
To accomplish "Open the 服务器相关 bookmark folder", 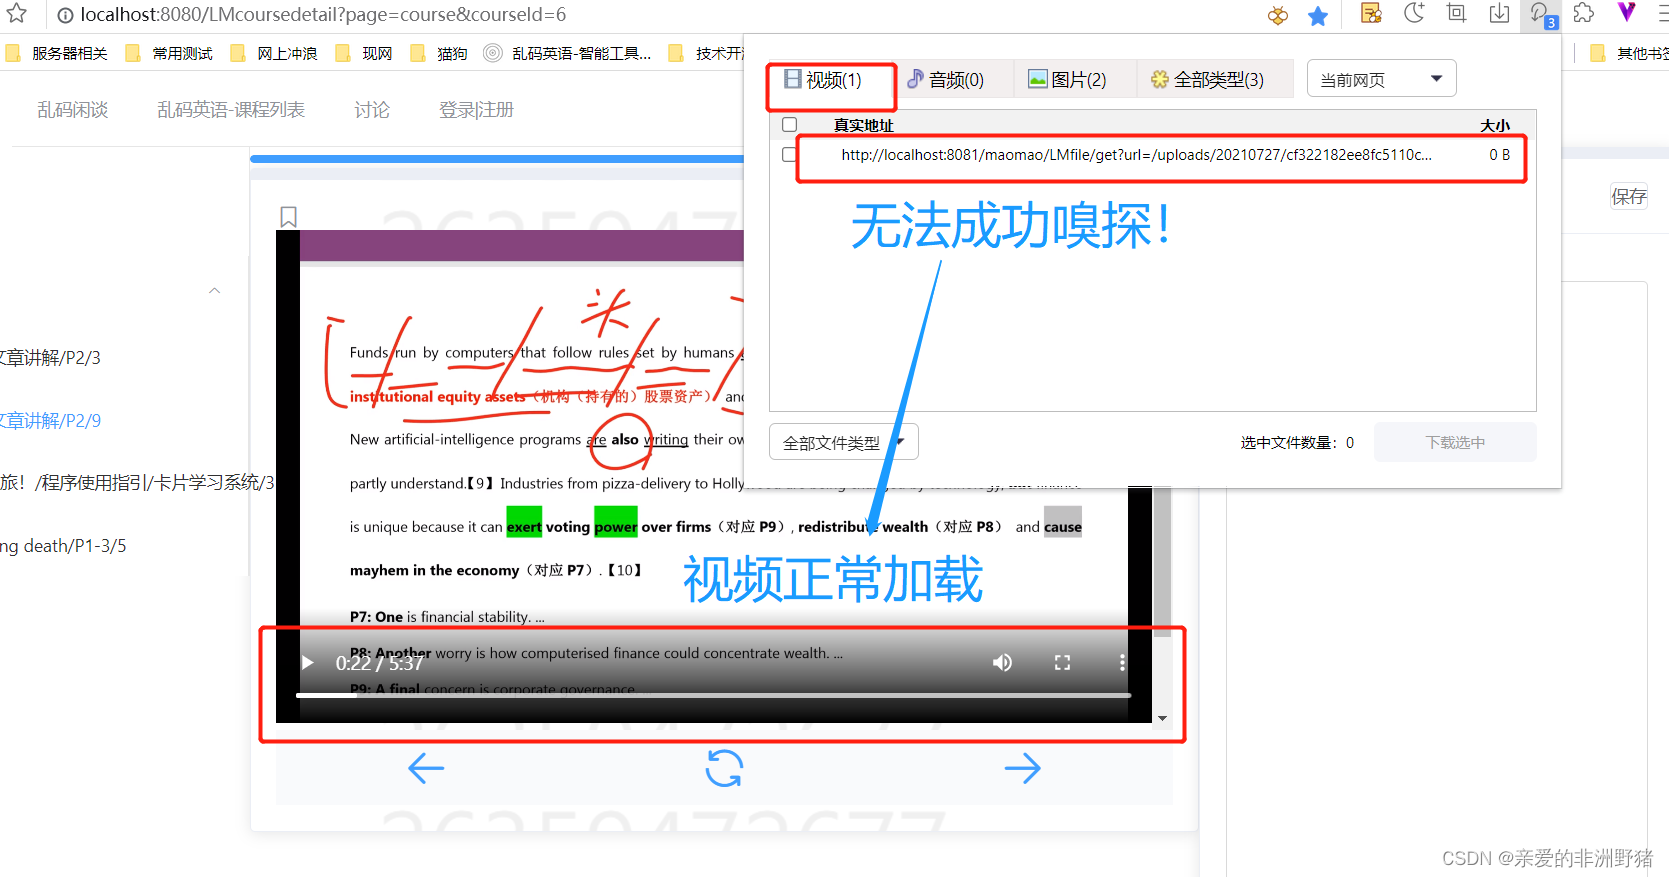I will point(57,54).
